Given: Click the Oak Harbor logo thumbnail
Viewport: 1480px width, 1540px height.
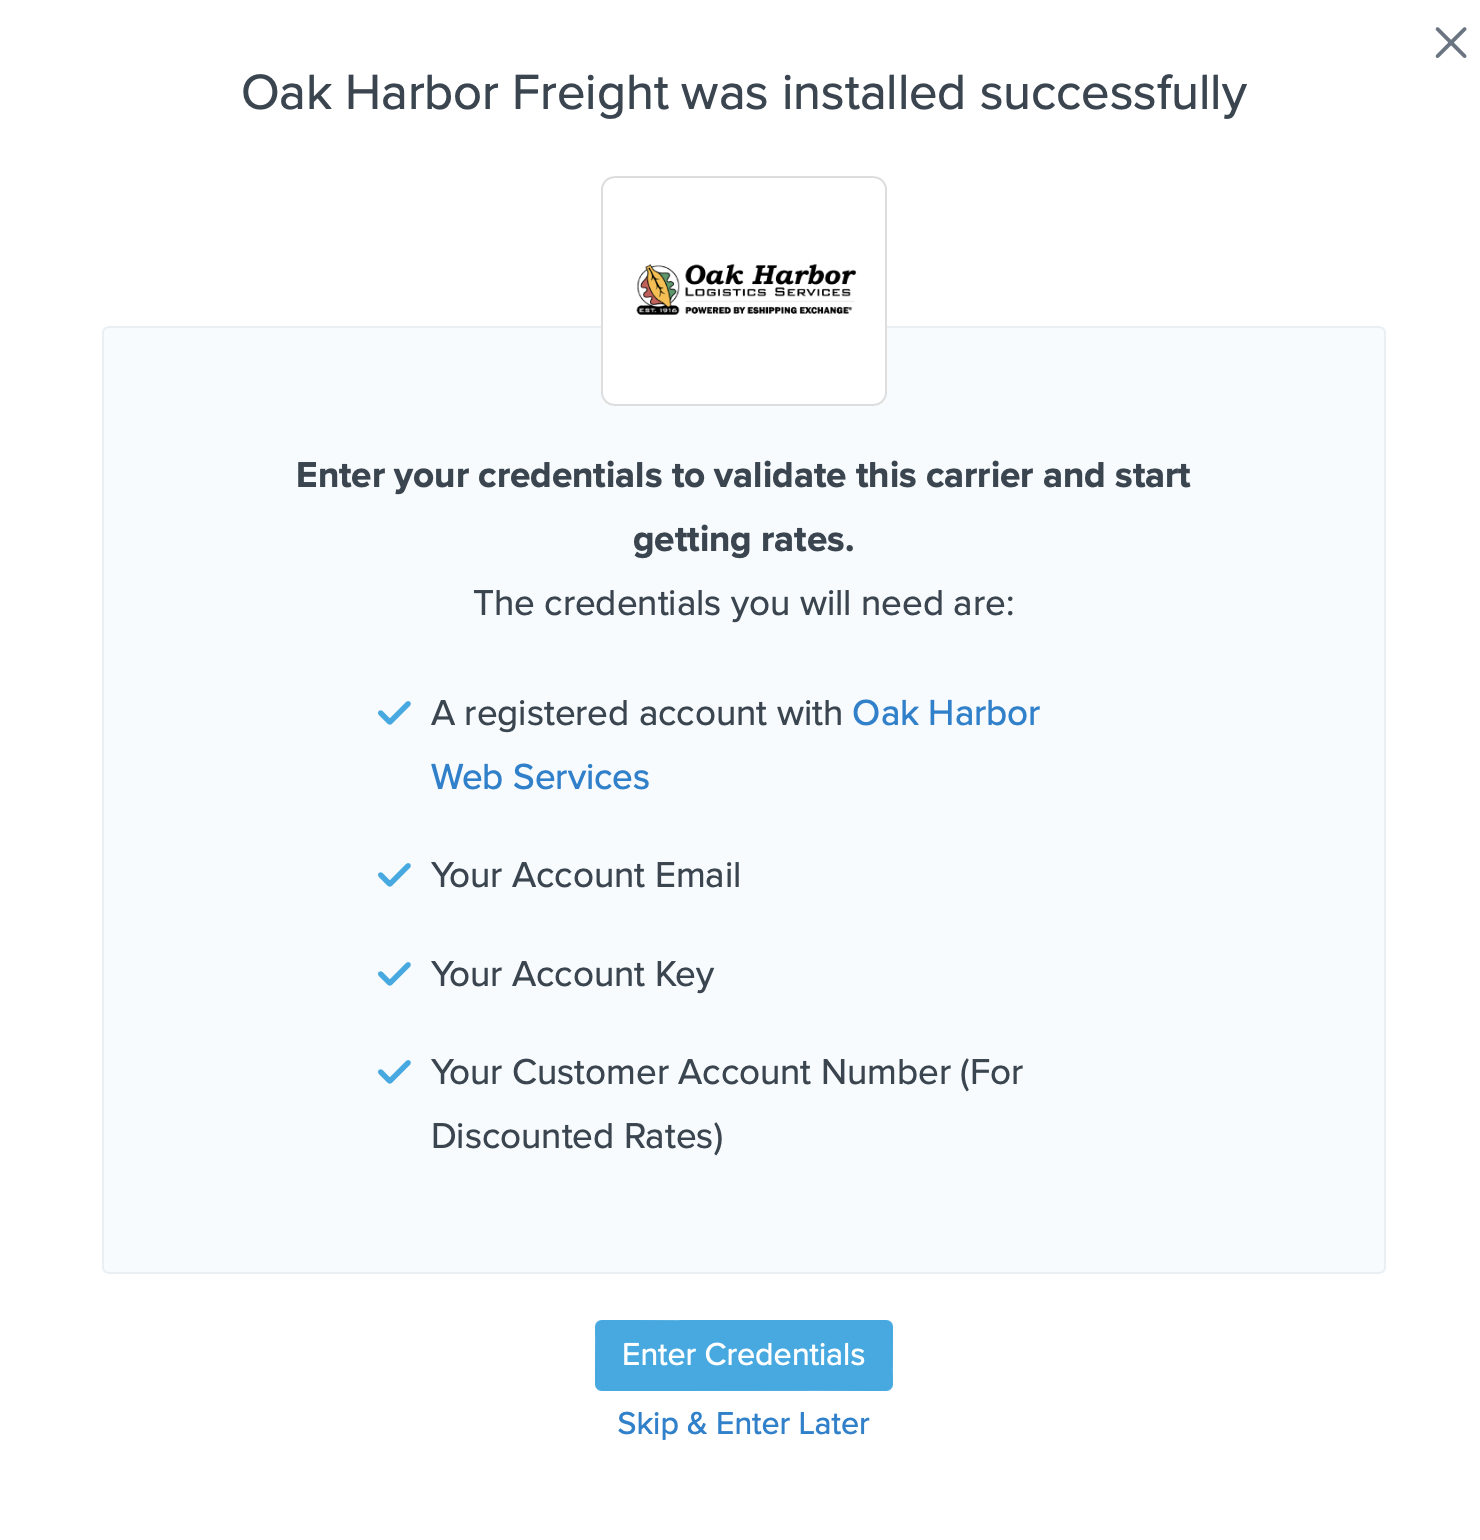Looking at the screenshot, I should pyautogui.click(x=743, y=360).
